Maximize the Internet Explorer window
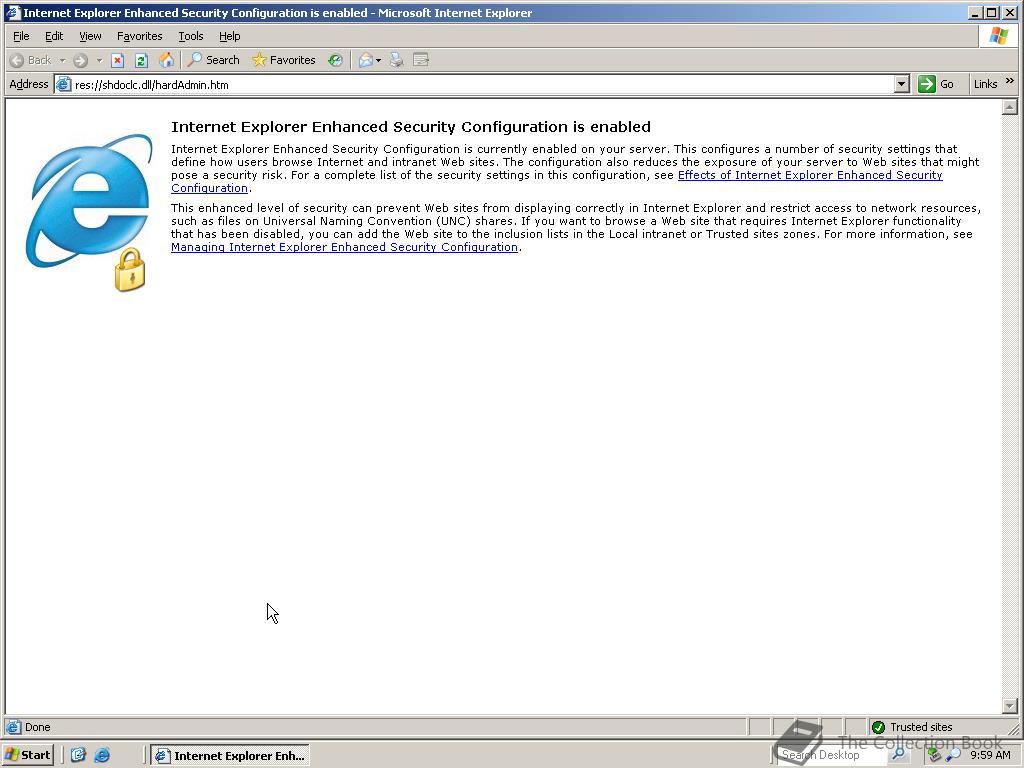The height and width of the screenshot is (768, 1024). (991, 12)
